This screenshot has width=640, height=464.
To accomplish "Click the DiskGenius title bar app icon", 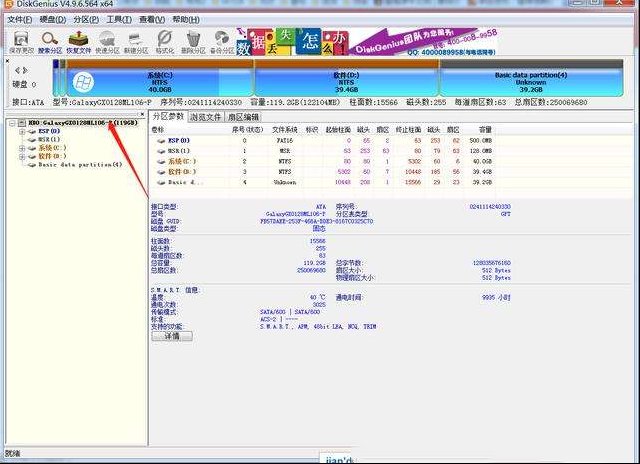I will pos(7,4).
